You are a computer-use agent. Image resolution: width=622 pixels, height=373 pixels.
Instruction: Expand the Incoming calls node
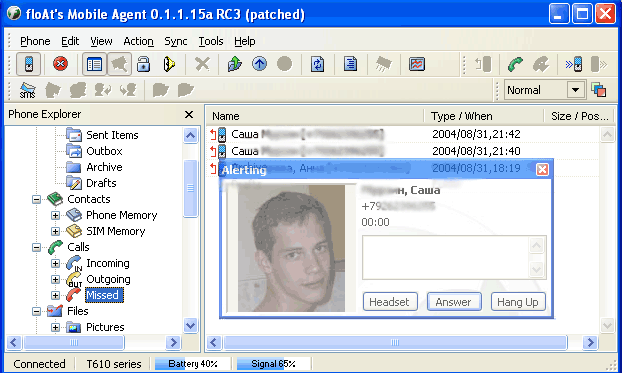[x=56, y=263]
